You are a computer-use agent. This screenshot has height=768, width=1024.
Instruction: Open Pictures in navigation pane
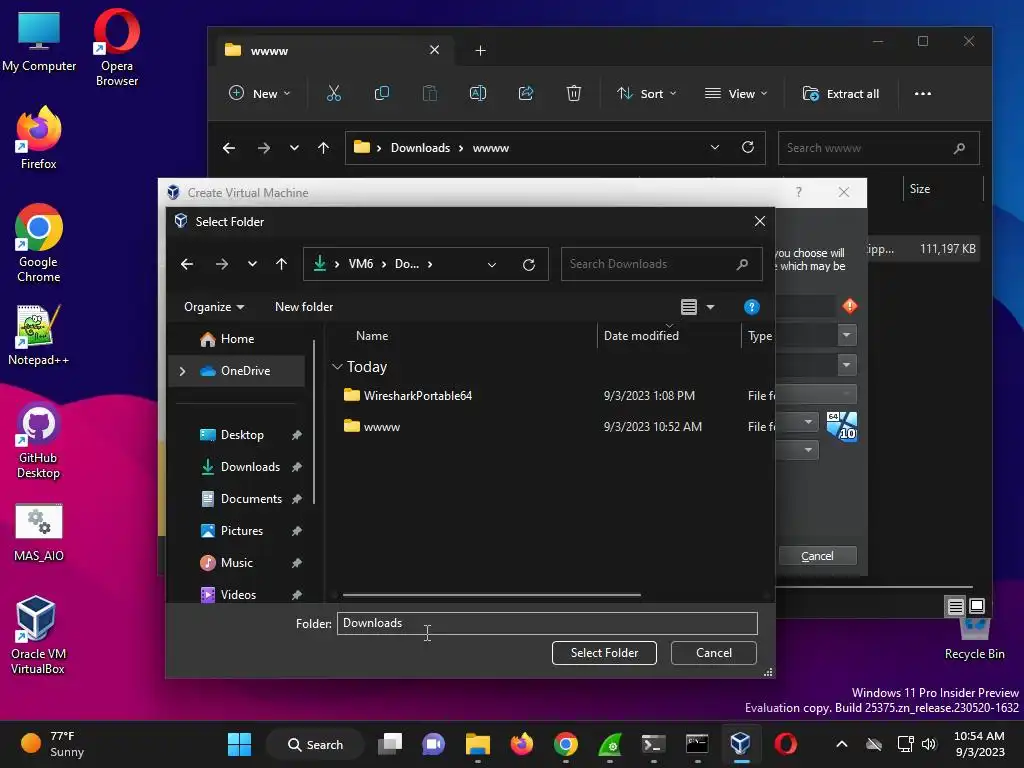(x=242, y=531)
